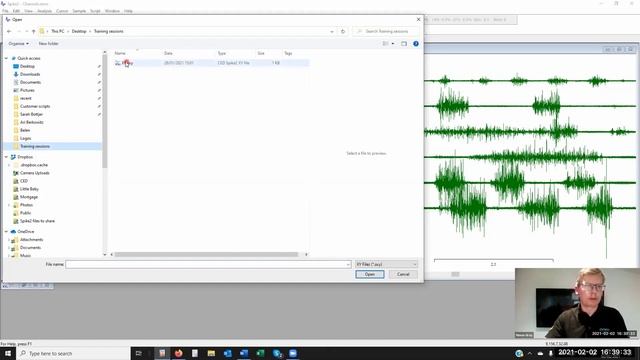Select Pictures in Quick access
The height and width of the screenshot is (360, 640).
point(27,90)
